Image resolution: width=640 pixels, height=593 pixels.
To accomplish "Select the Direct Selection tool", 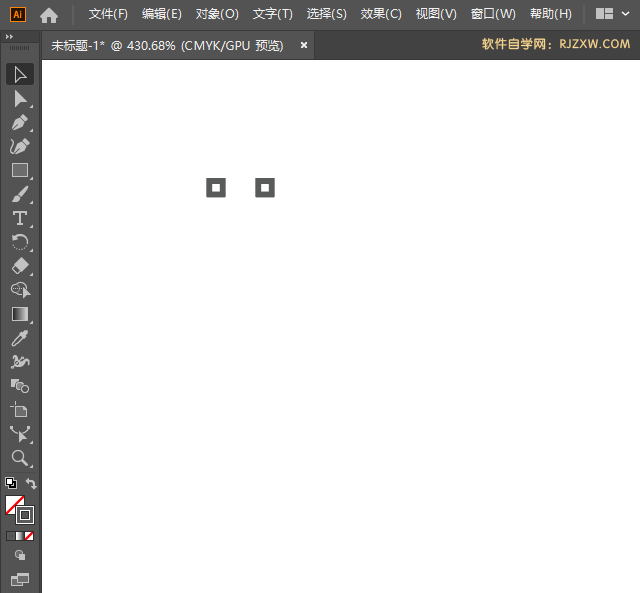I will [x=20, y=99].
